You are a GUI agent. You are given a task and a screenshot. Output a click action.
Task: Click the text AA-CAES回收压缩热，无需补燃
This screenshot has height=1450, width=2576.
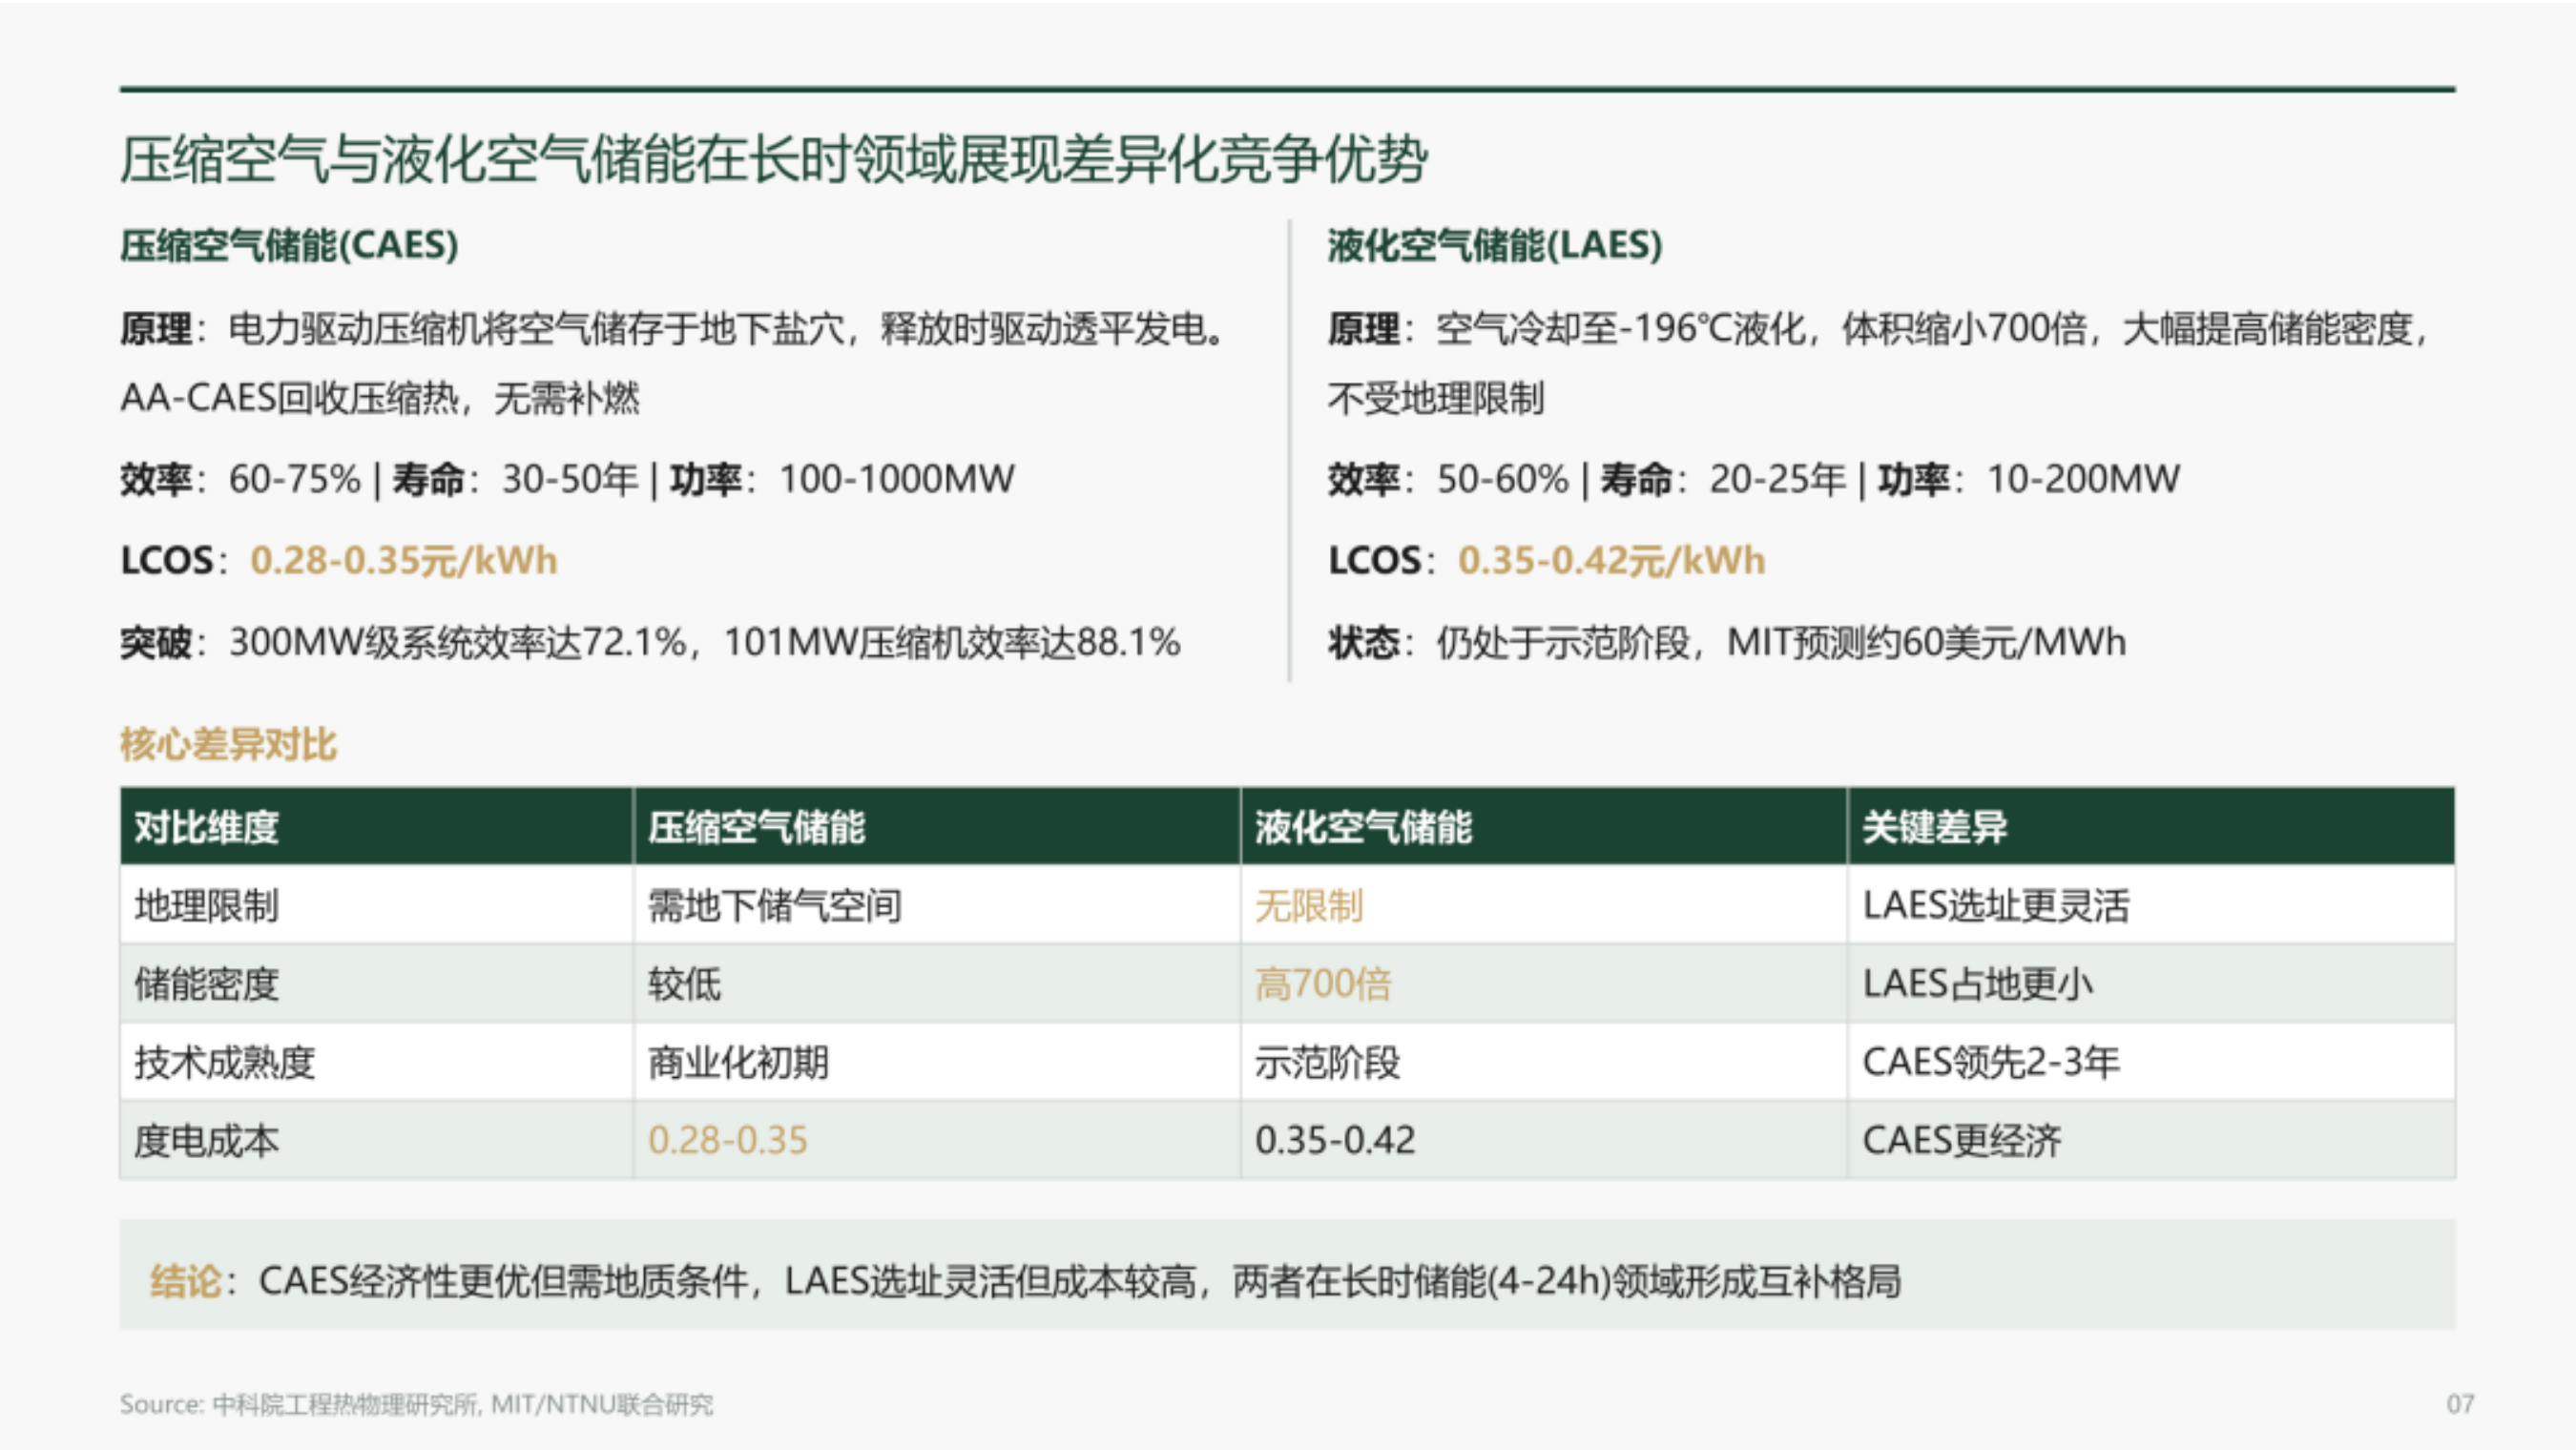pyautogui.click(x=380, y=398)
